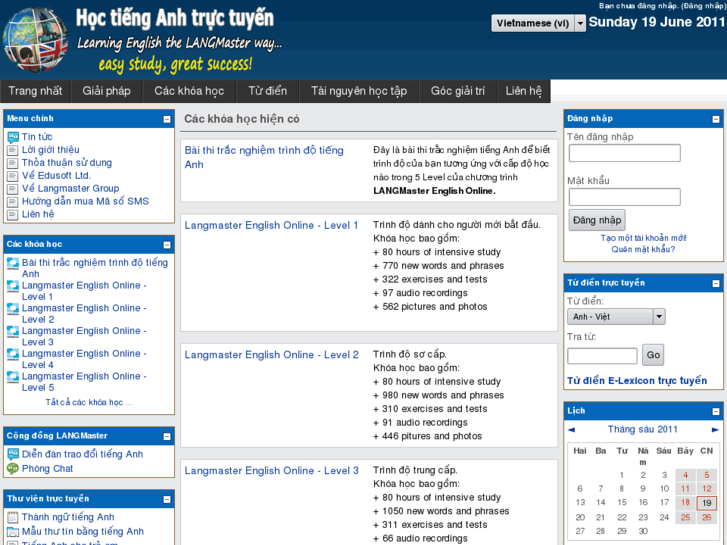The height and width of the screenshot is (545, 727).
Task: Open Trang nhất in navigation bar
Action: click(35, 91)
